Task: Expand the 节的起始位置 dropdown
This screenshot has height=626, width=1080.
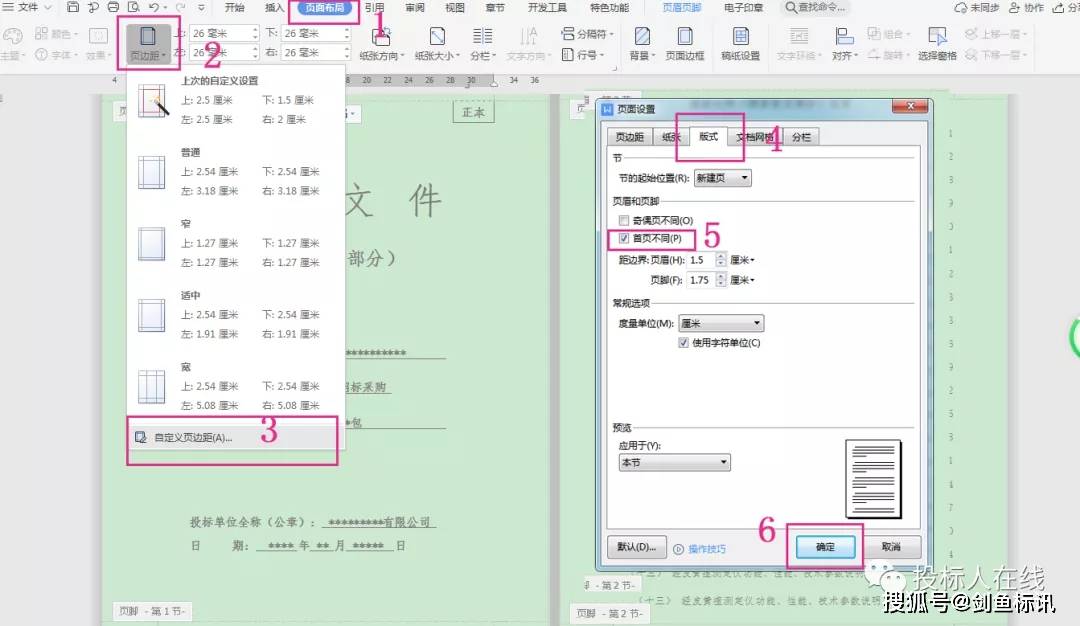Action: [x=723, y=178]
